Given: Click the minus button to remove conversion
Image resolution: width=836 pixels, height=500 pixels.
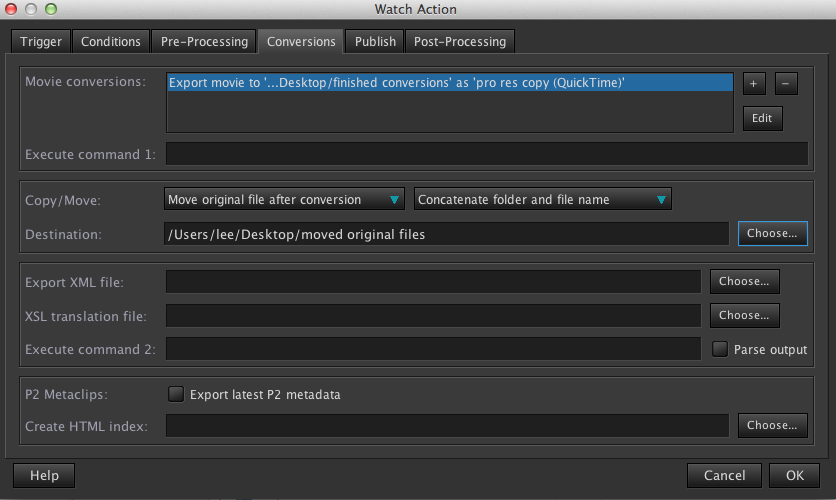Looking at the screenshot, I should pyautogui.click(x=786, y=84).
